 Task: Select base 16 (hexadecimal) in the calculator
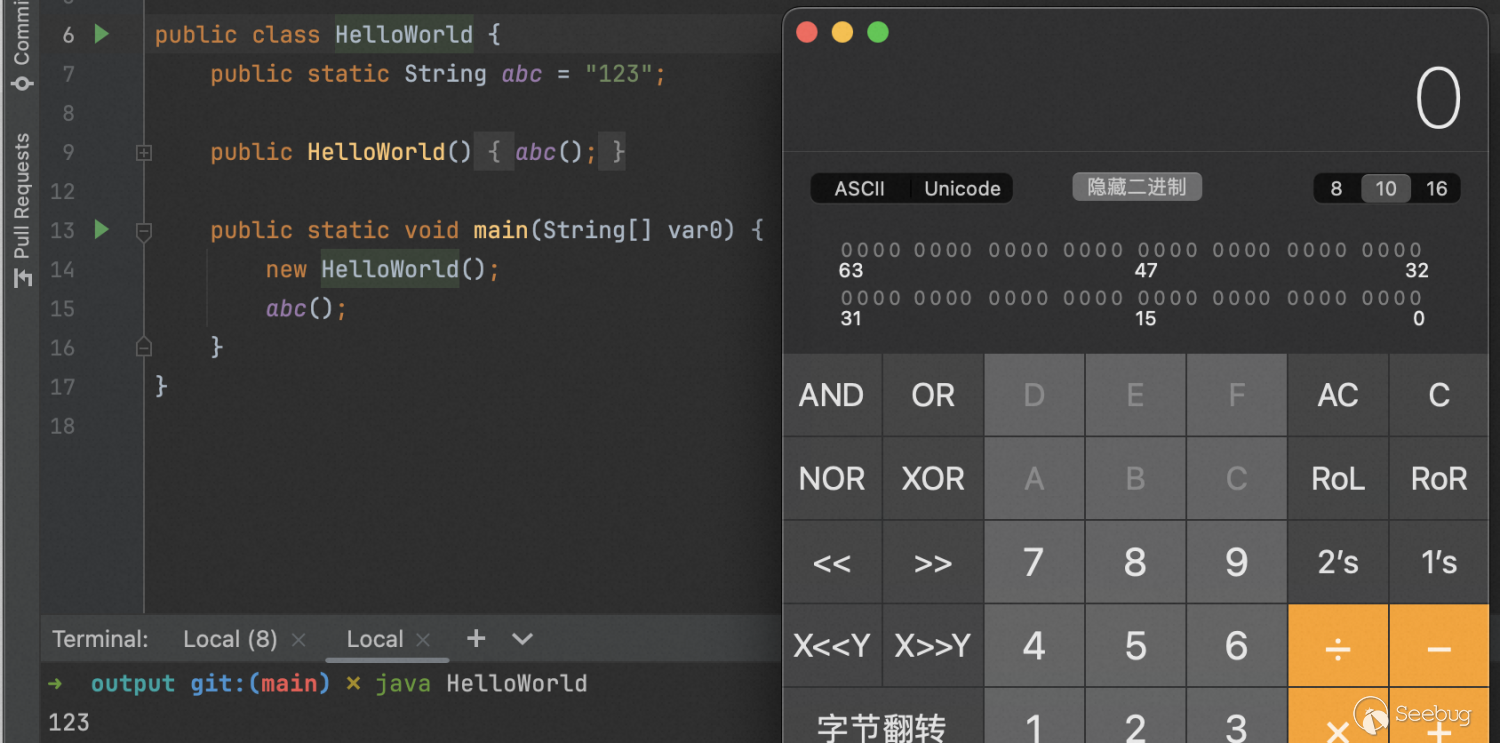[1437, 188]
